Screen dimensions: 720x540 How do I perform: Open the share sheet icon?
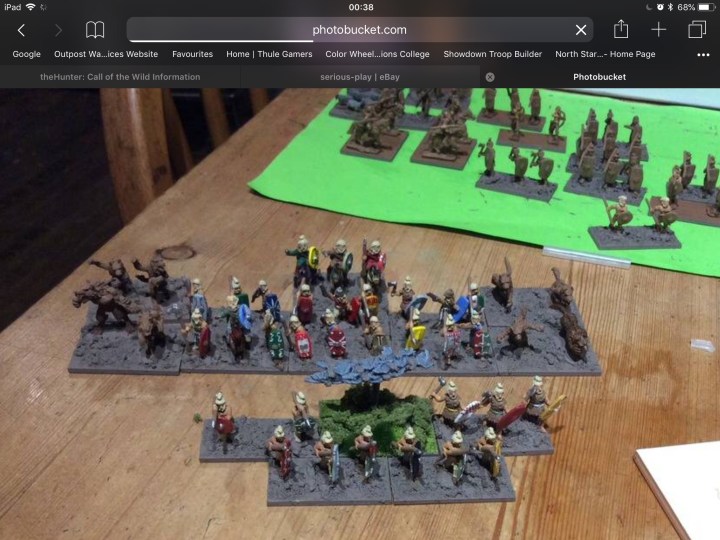pos(621,30)
